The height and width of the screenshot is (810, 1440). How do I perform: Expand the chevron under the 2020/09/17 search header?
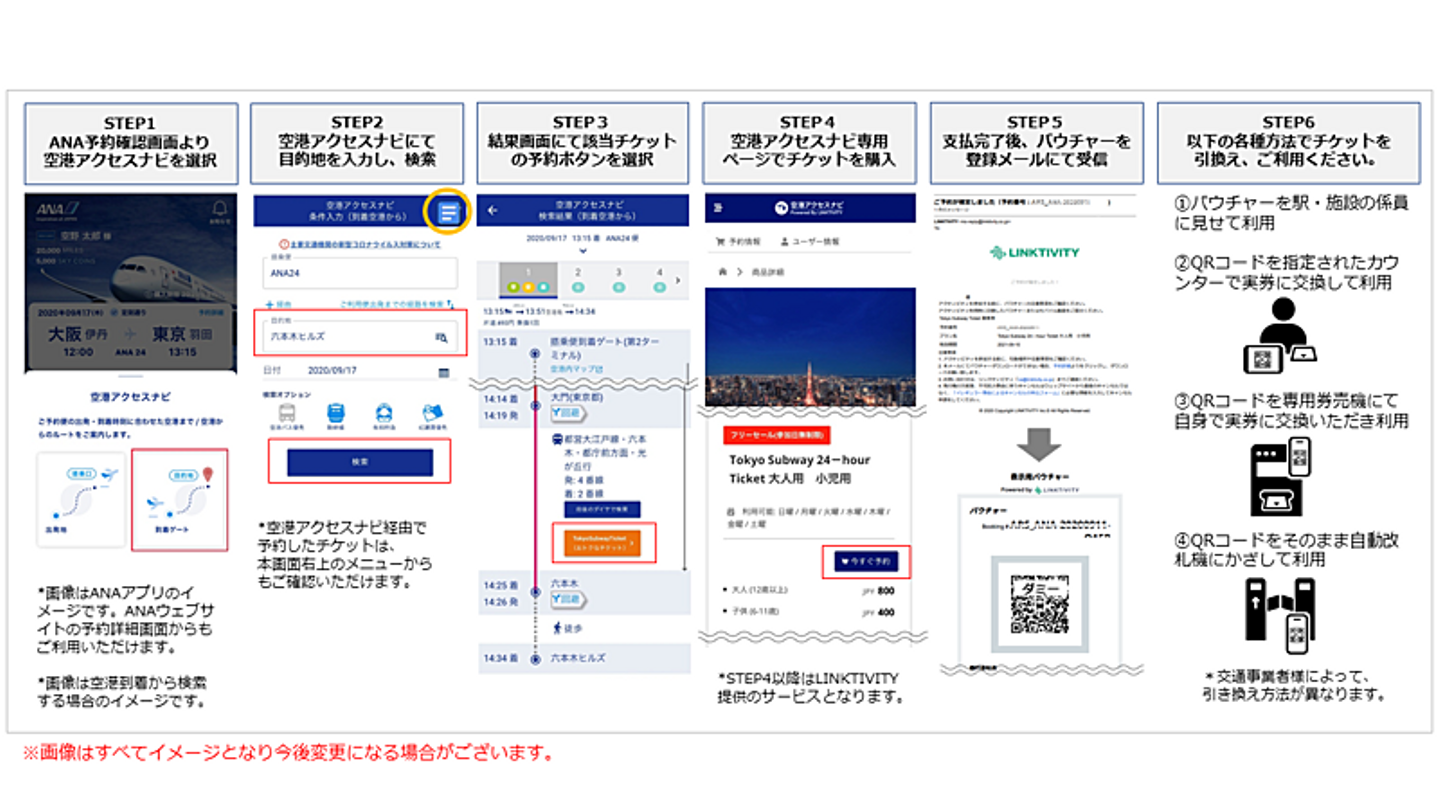584,252
